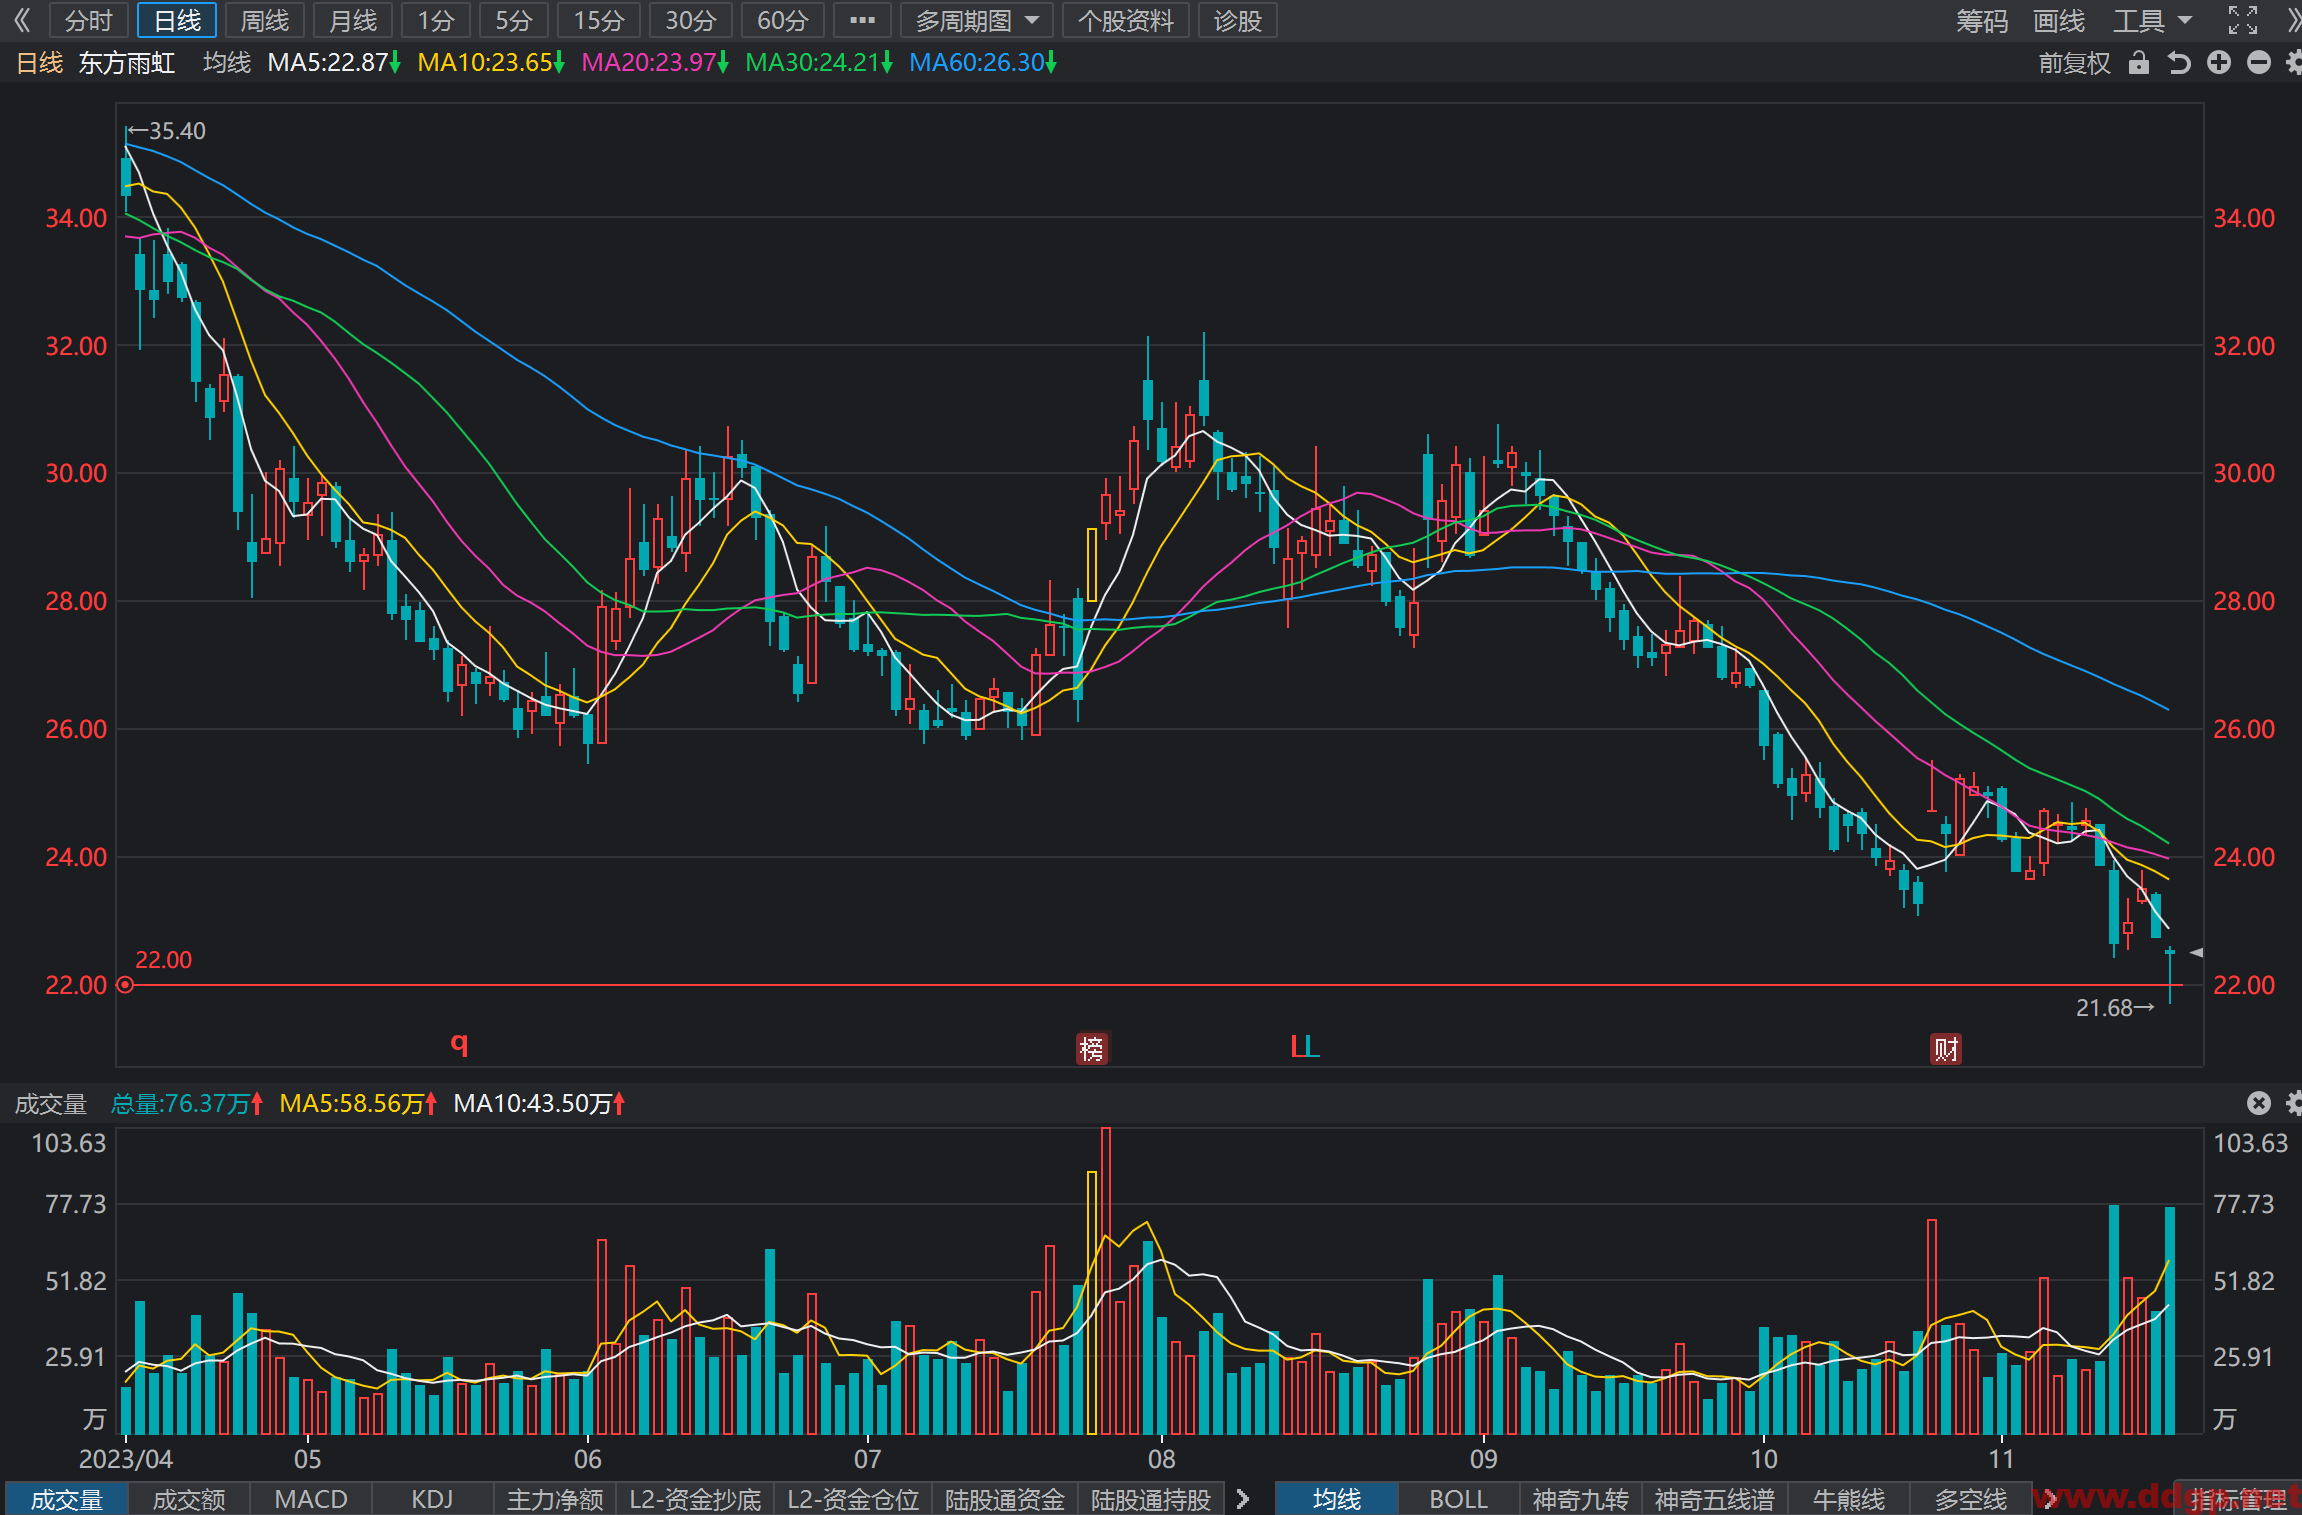Close the 成交量 volume panel
The width and height of the screenshot is (2302, 1515).
2259,1103
